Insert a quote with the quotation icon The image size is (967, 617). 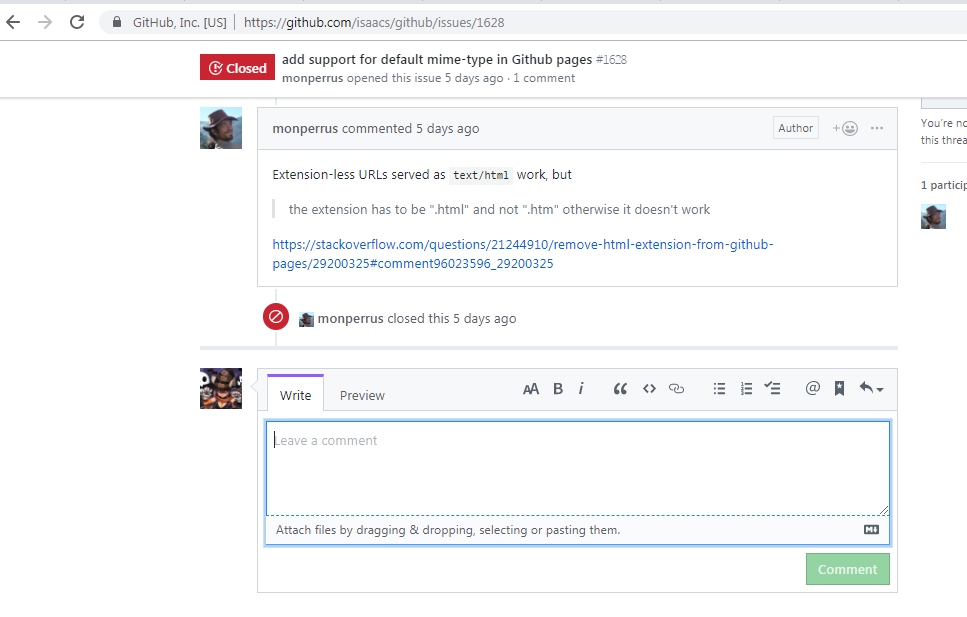click(x=620, y=389)
